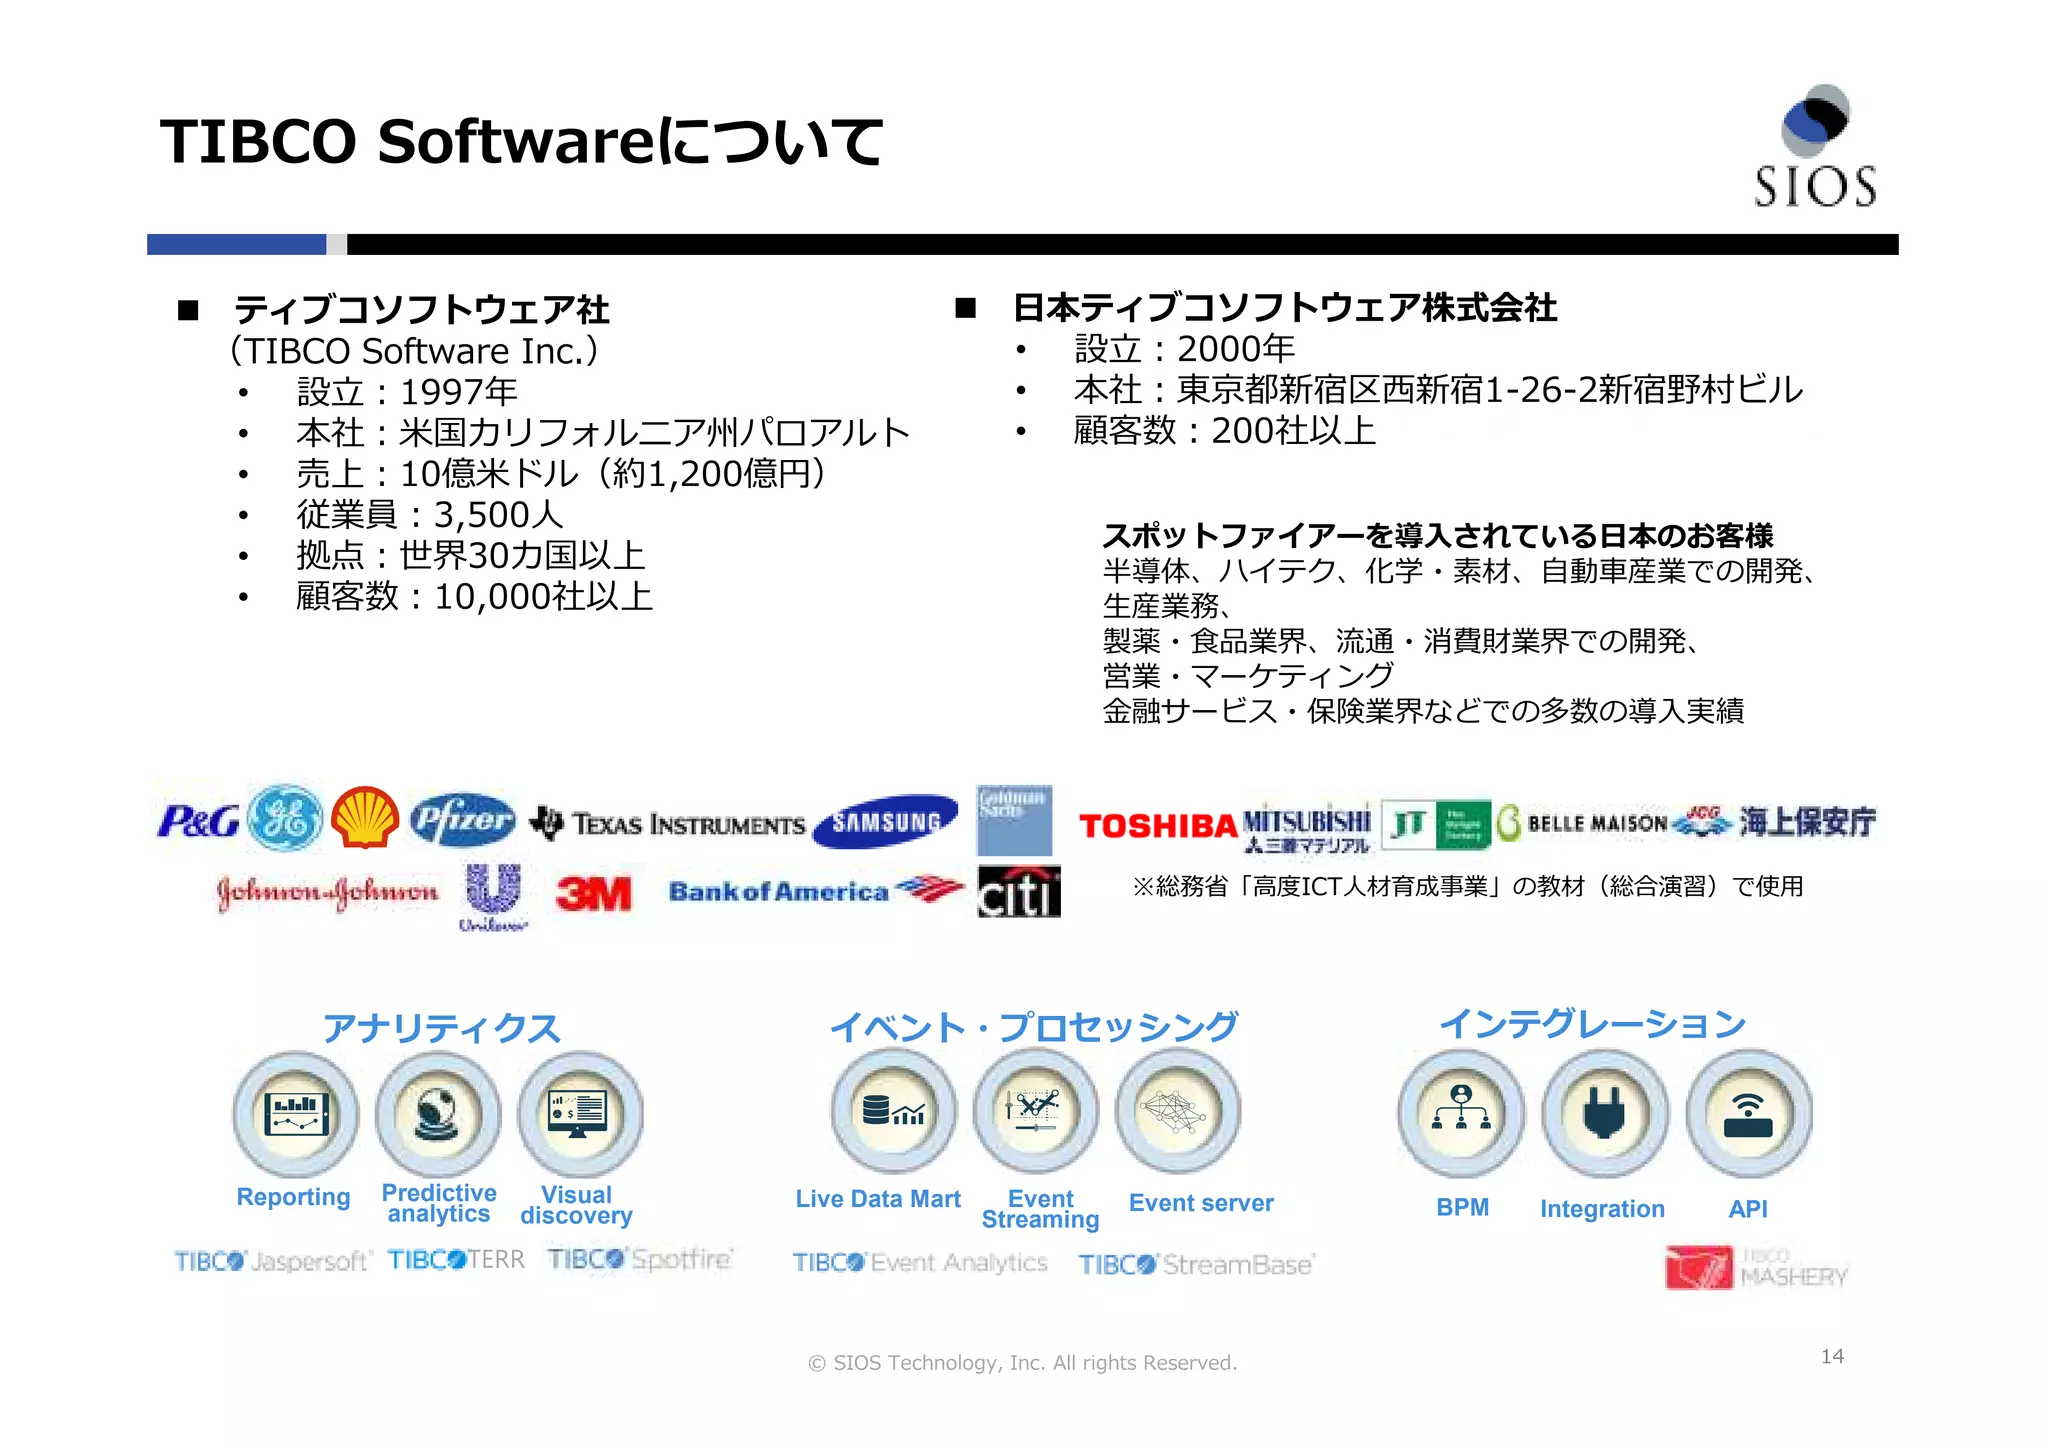Click the Toshiba logo

pyautogui.click(x=1158, y=826)
